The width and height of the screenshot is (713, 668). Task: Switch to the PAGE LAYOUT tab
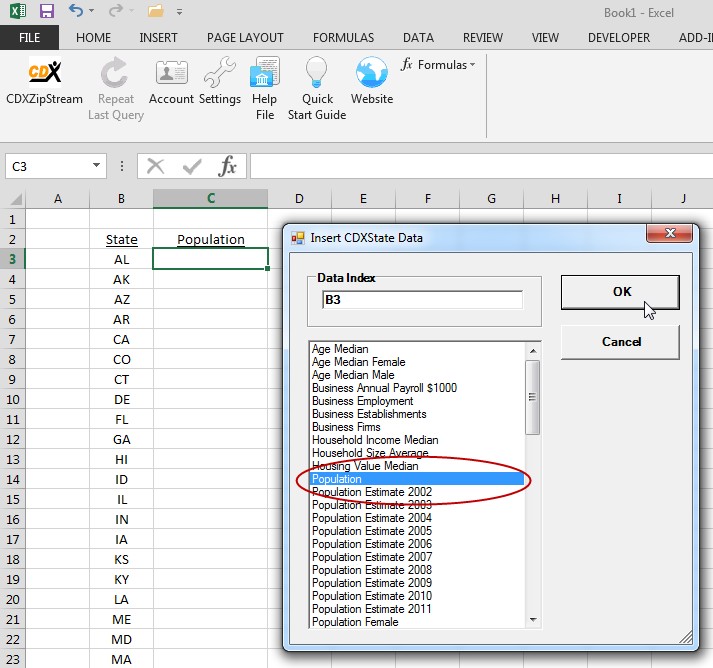(245, 38)
